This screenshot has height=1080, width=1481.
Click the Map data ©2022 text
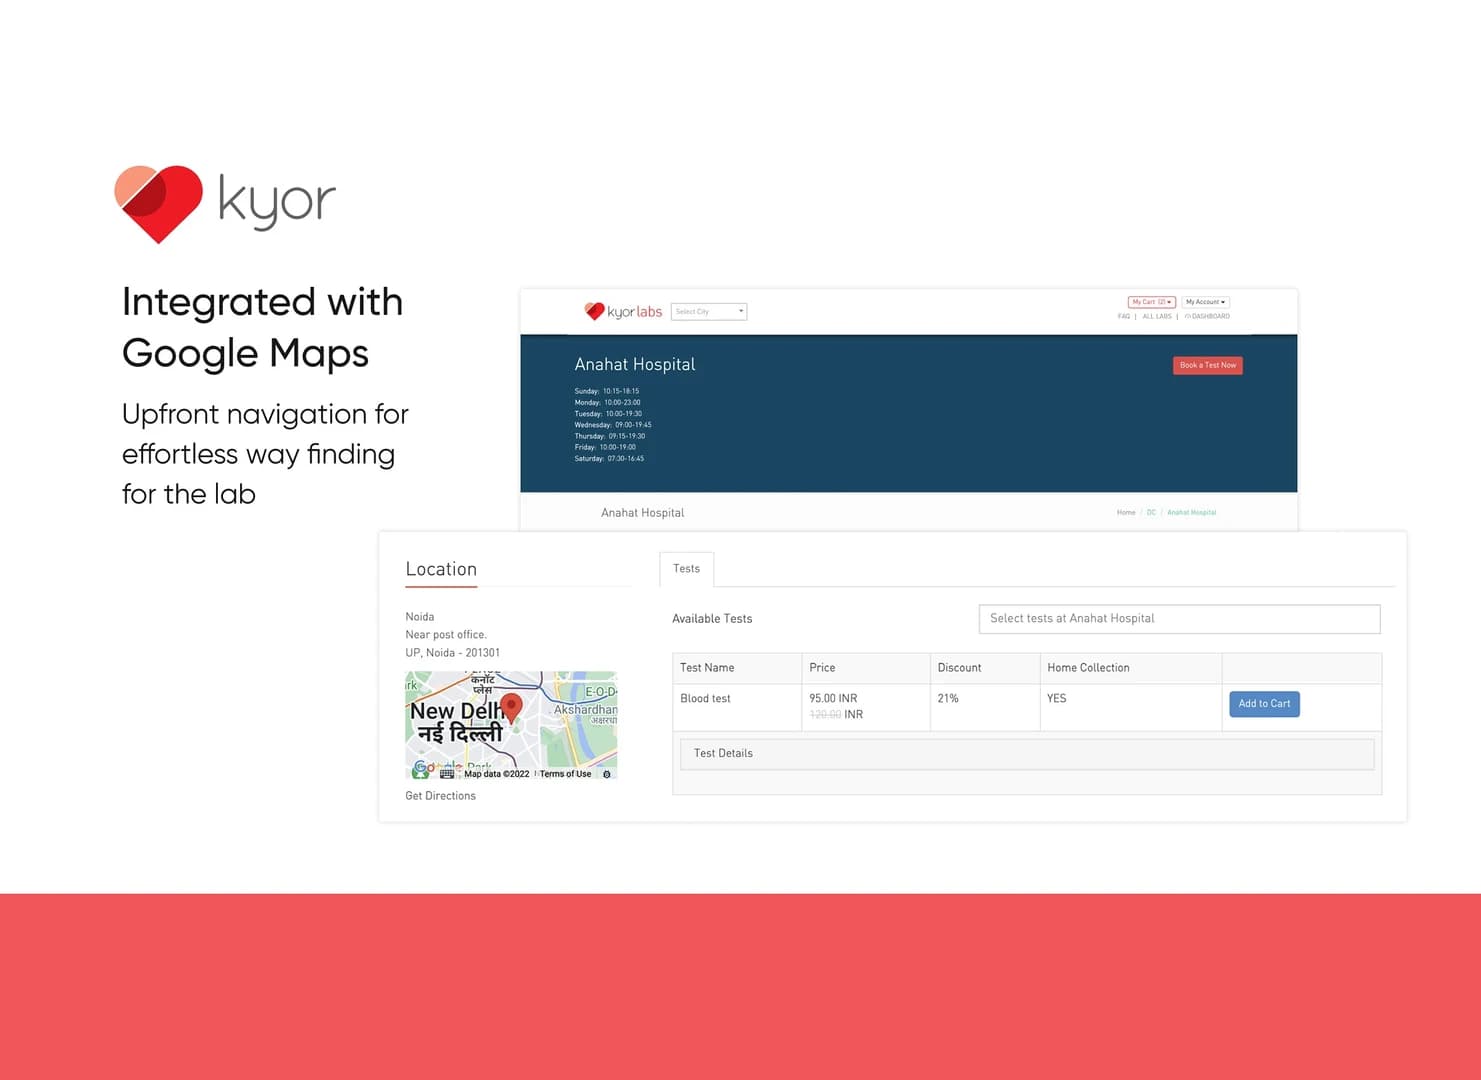(x=497, y=774)
